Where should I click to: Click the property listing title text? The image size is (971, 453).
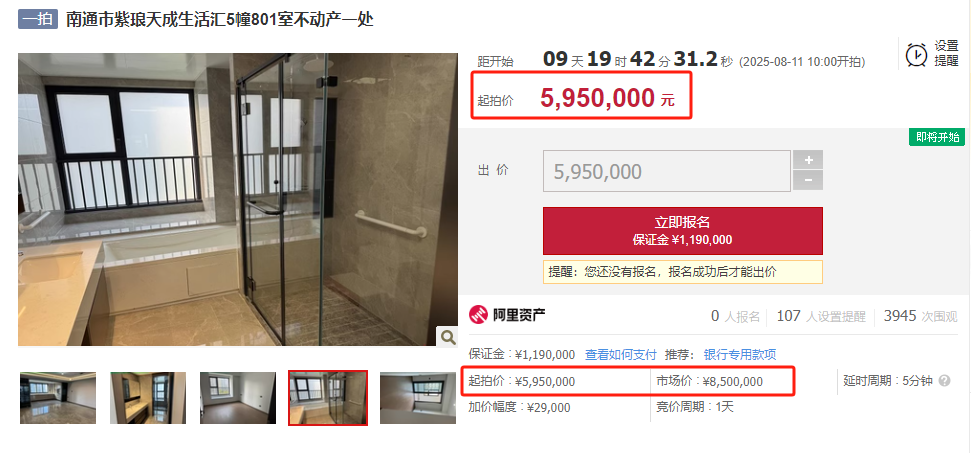point(220,19)
